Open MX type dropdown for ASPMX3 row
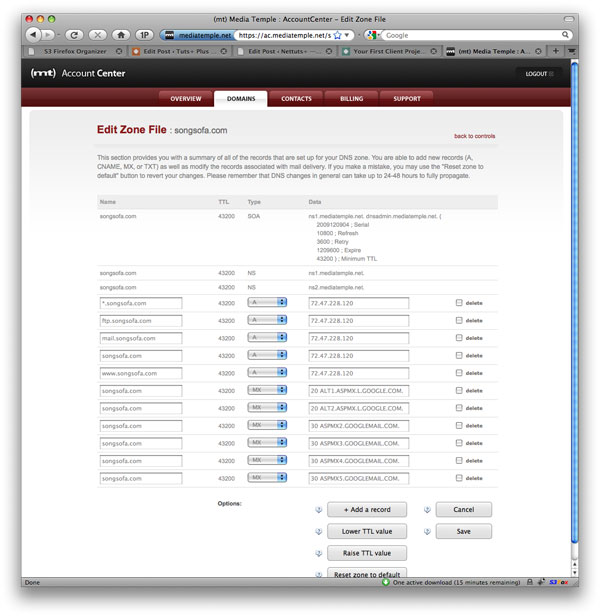Viewport: 600px width, 616px height. (x=267, y=442)
